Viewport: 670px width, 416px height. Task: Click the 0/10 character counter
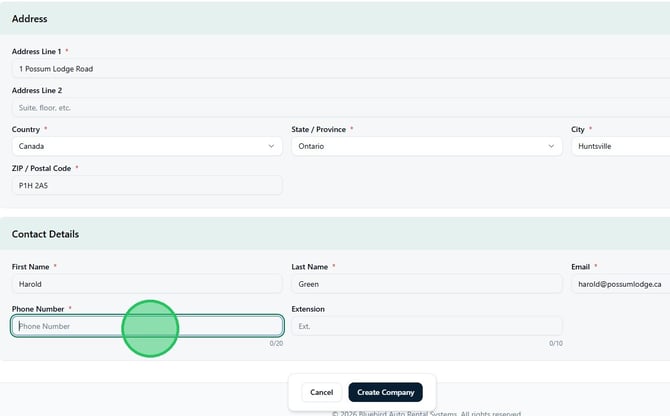556,343
